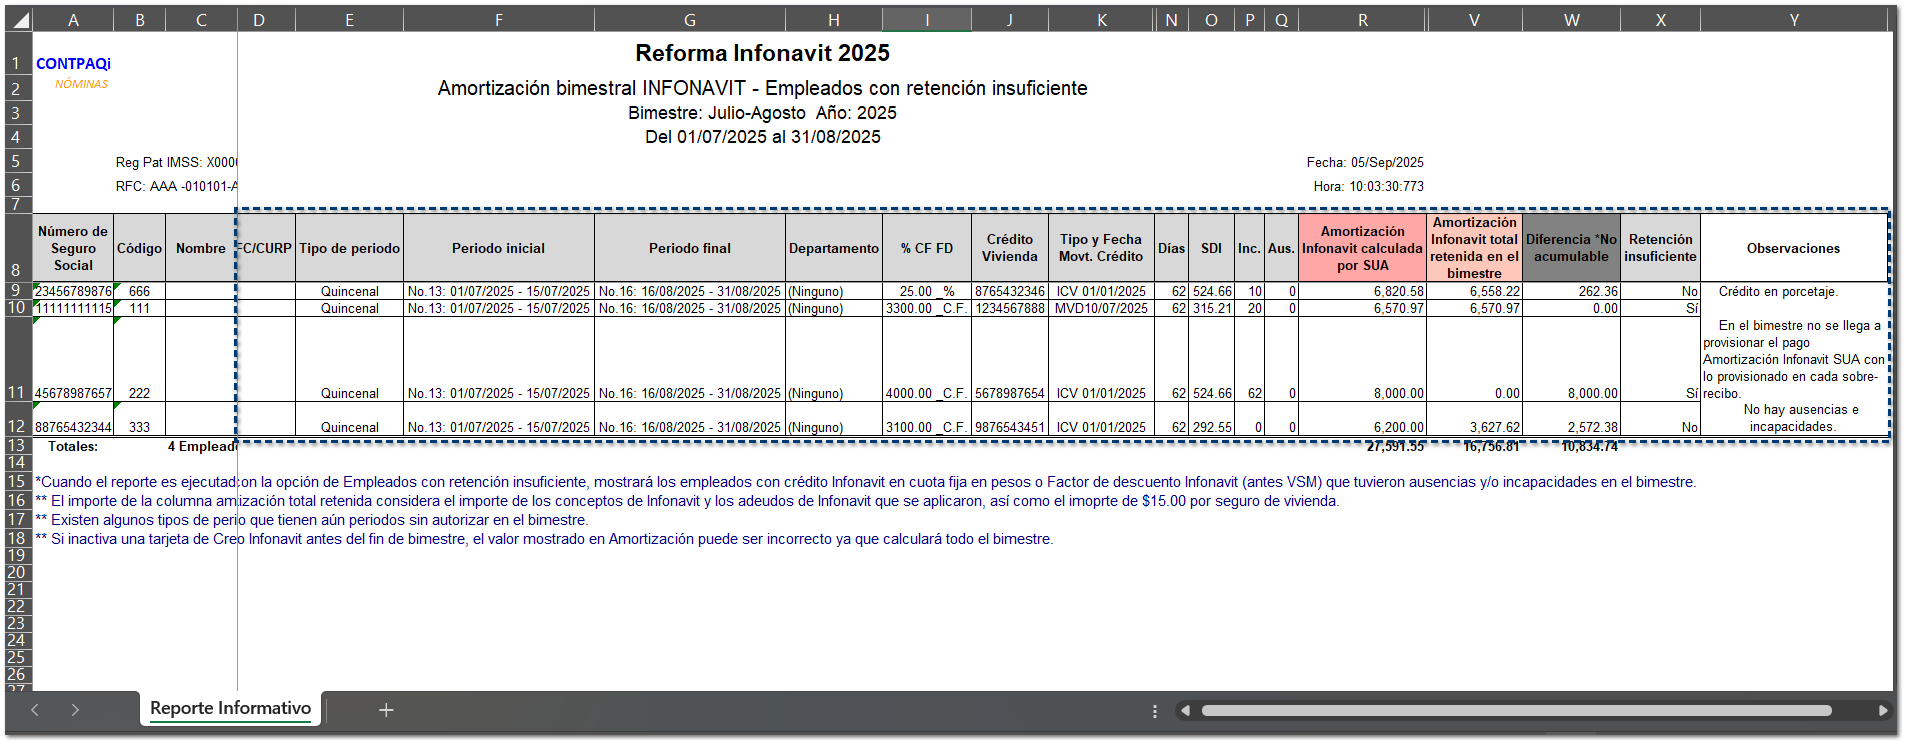Click the Observaciones header cell
Screen dimensions: 1906x744
(1793, 248)
